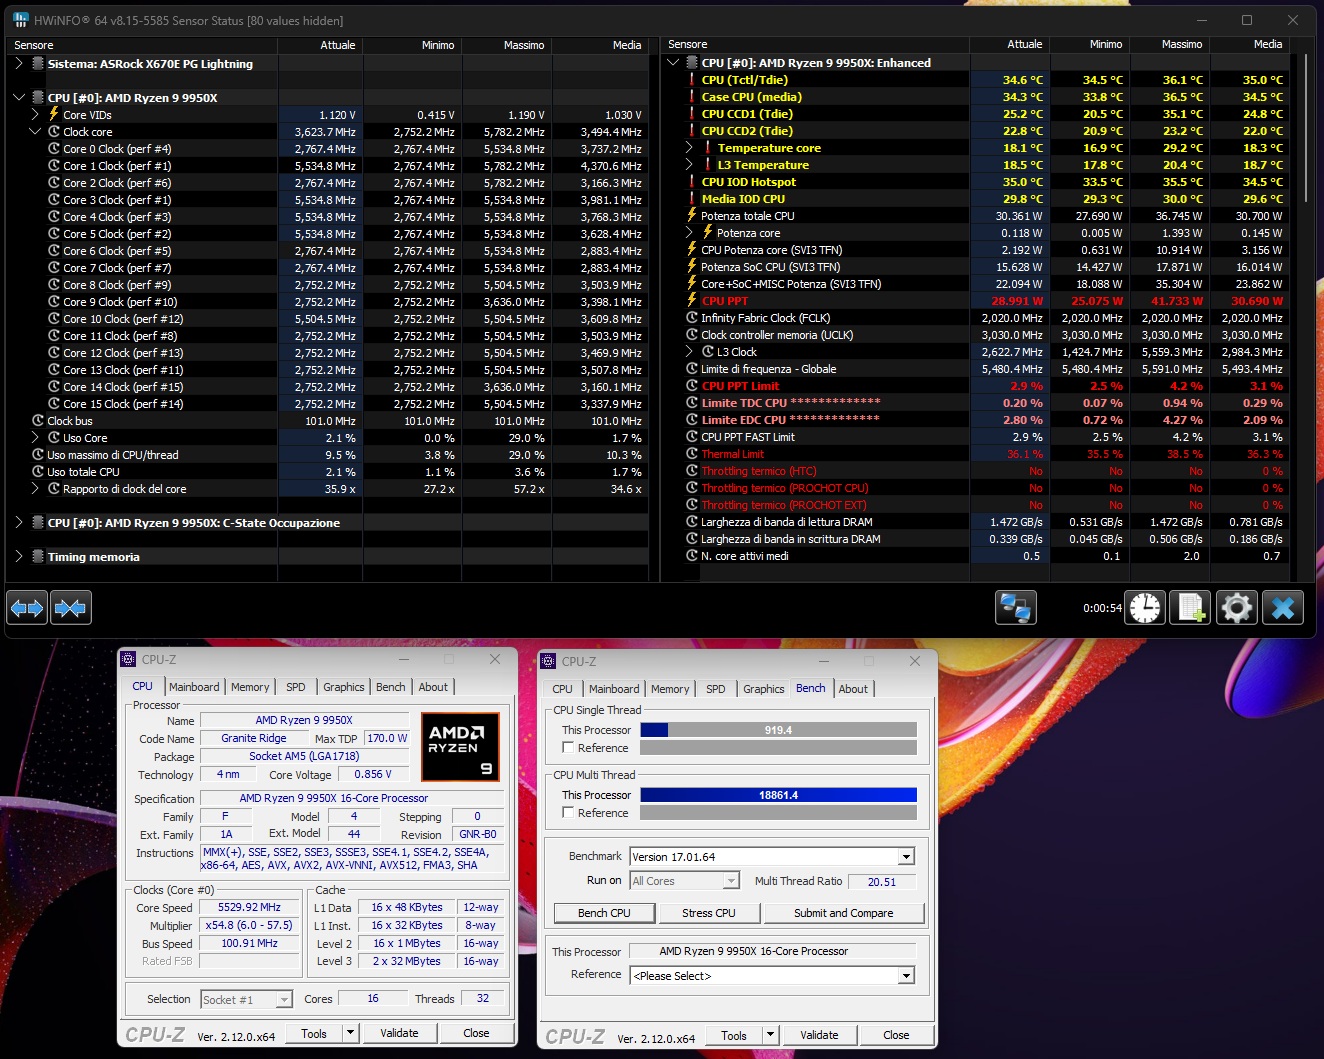Viewport: 1324px width, 1059px height.
Task: Click the AMD Ryzen 9 logo in CPU-Z
Action: point(460,746)
